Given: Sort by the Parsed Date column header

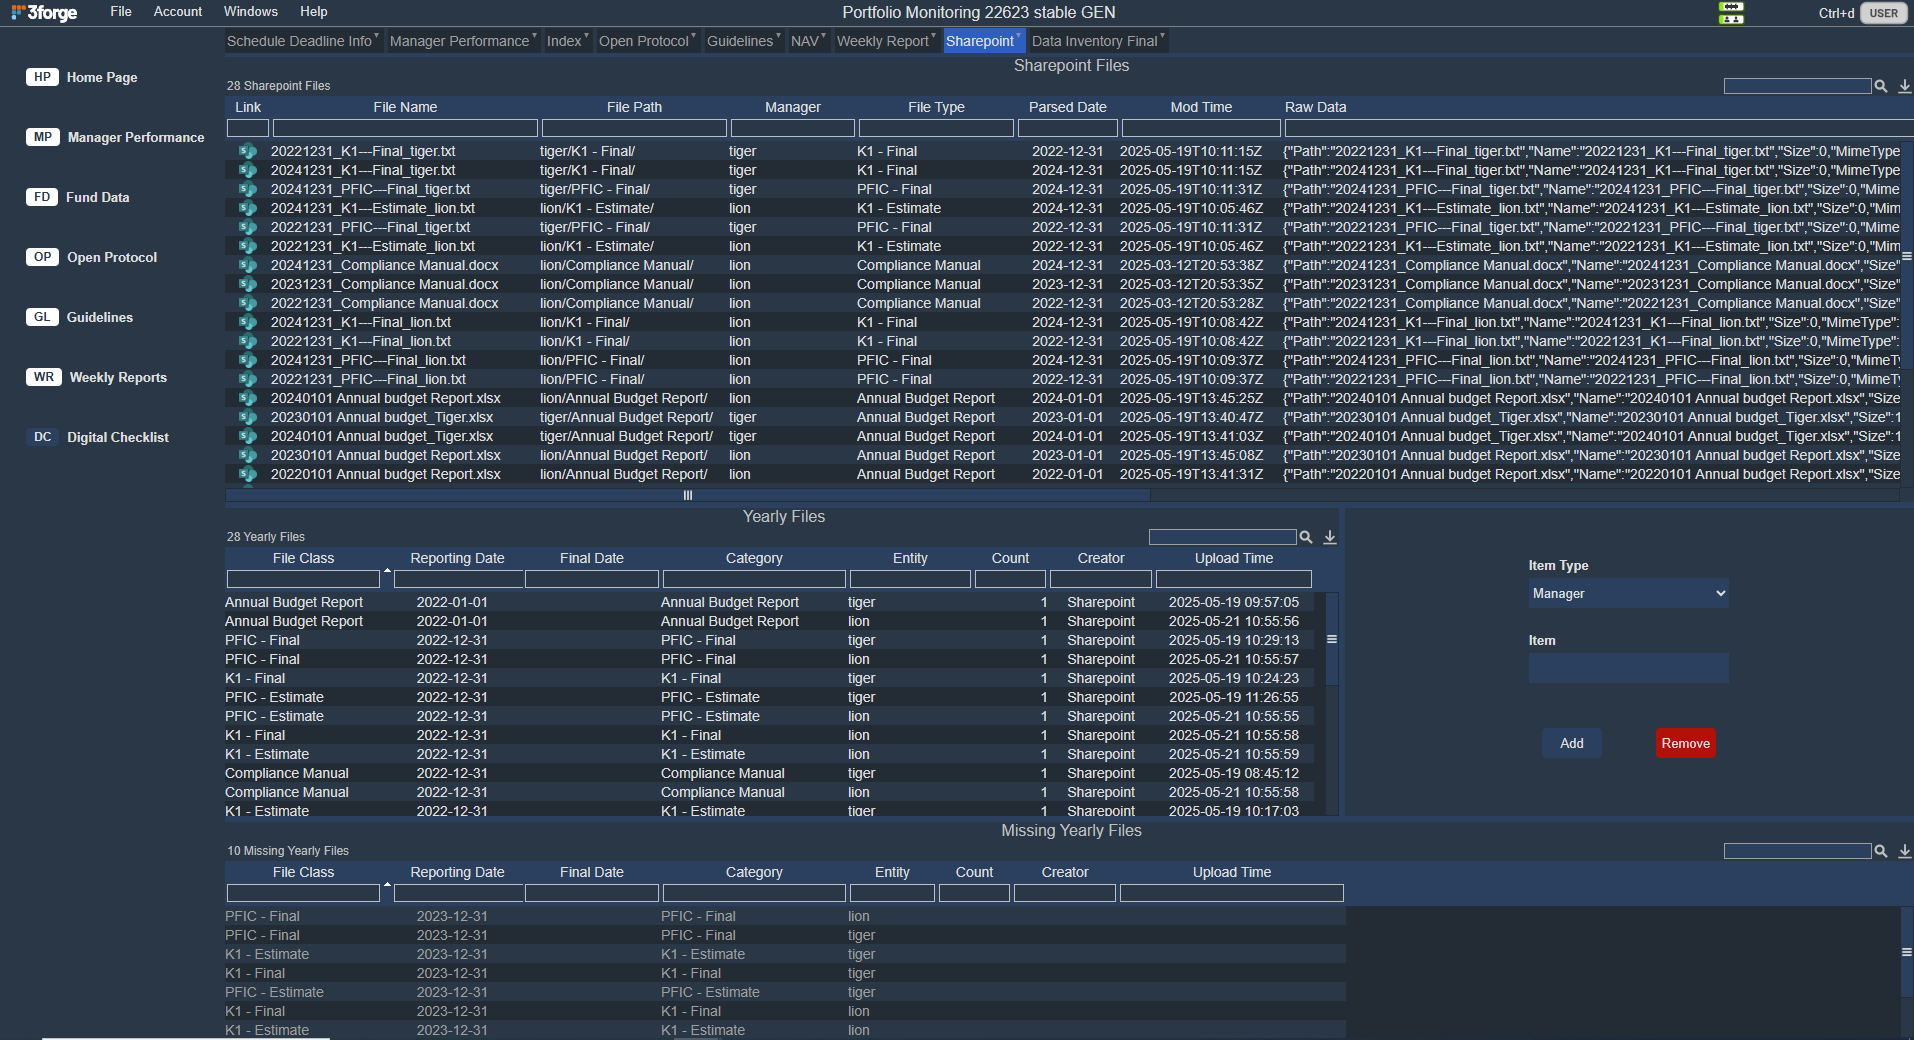Looking at the screenshot, I should (x=1067, y=107).
